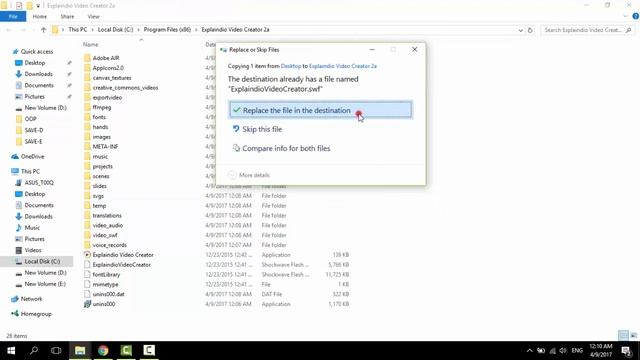Select ExplaindioVideoCreator Shockwave Flash file
This screenshot has width=640, height=360.
coord(121,265)
